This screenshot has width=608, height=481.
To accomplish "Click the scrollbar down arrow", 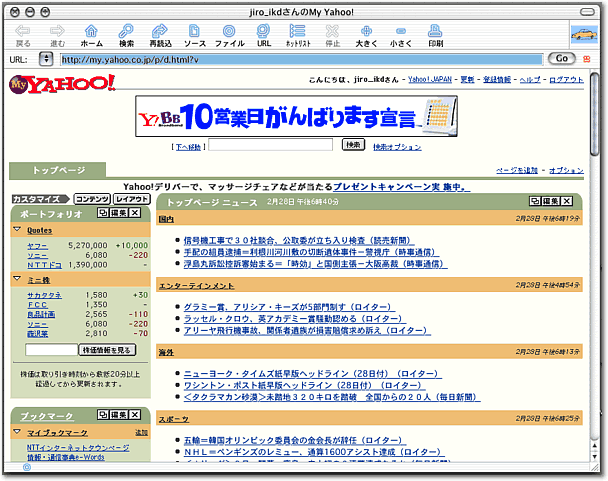I will point(594,456).
